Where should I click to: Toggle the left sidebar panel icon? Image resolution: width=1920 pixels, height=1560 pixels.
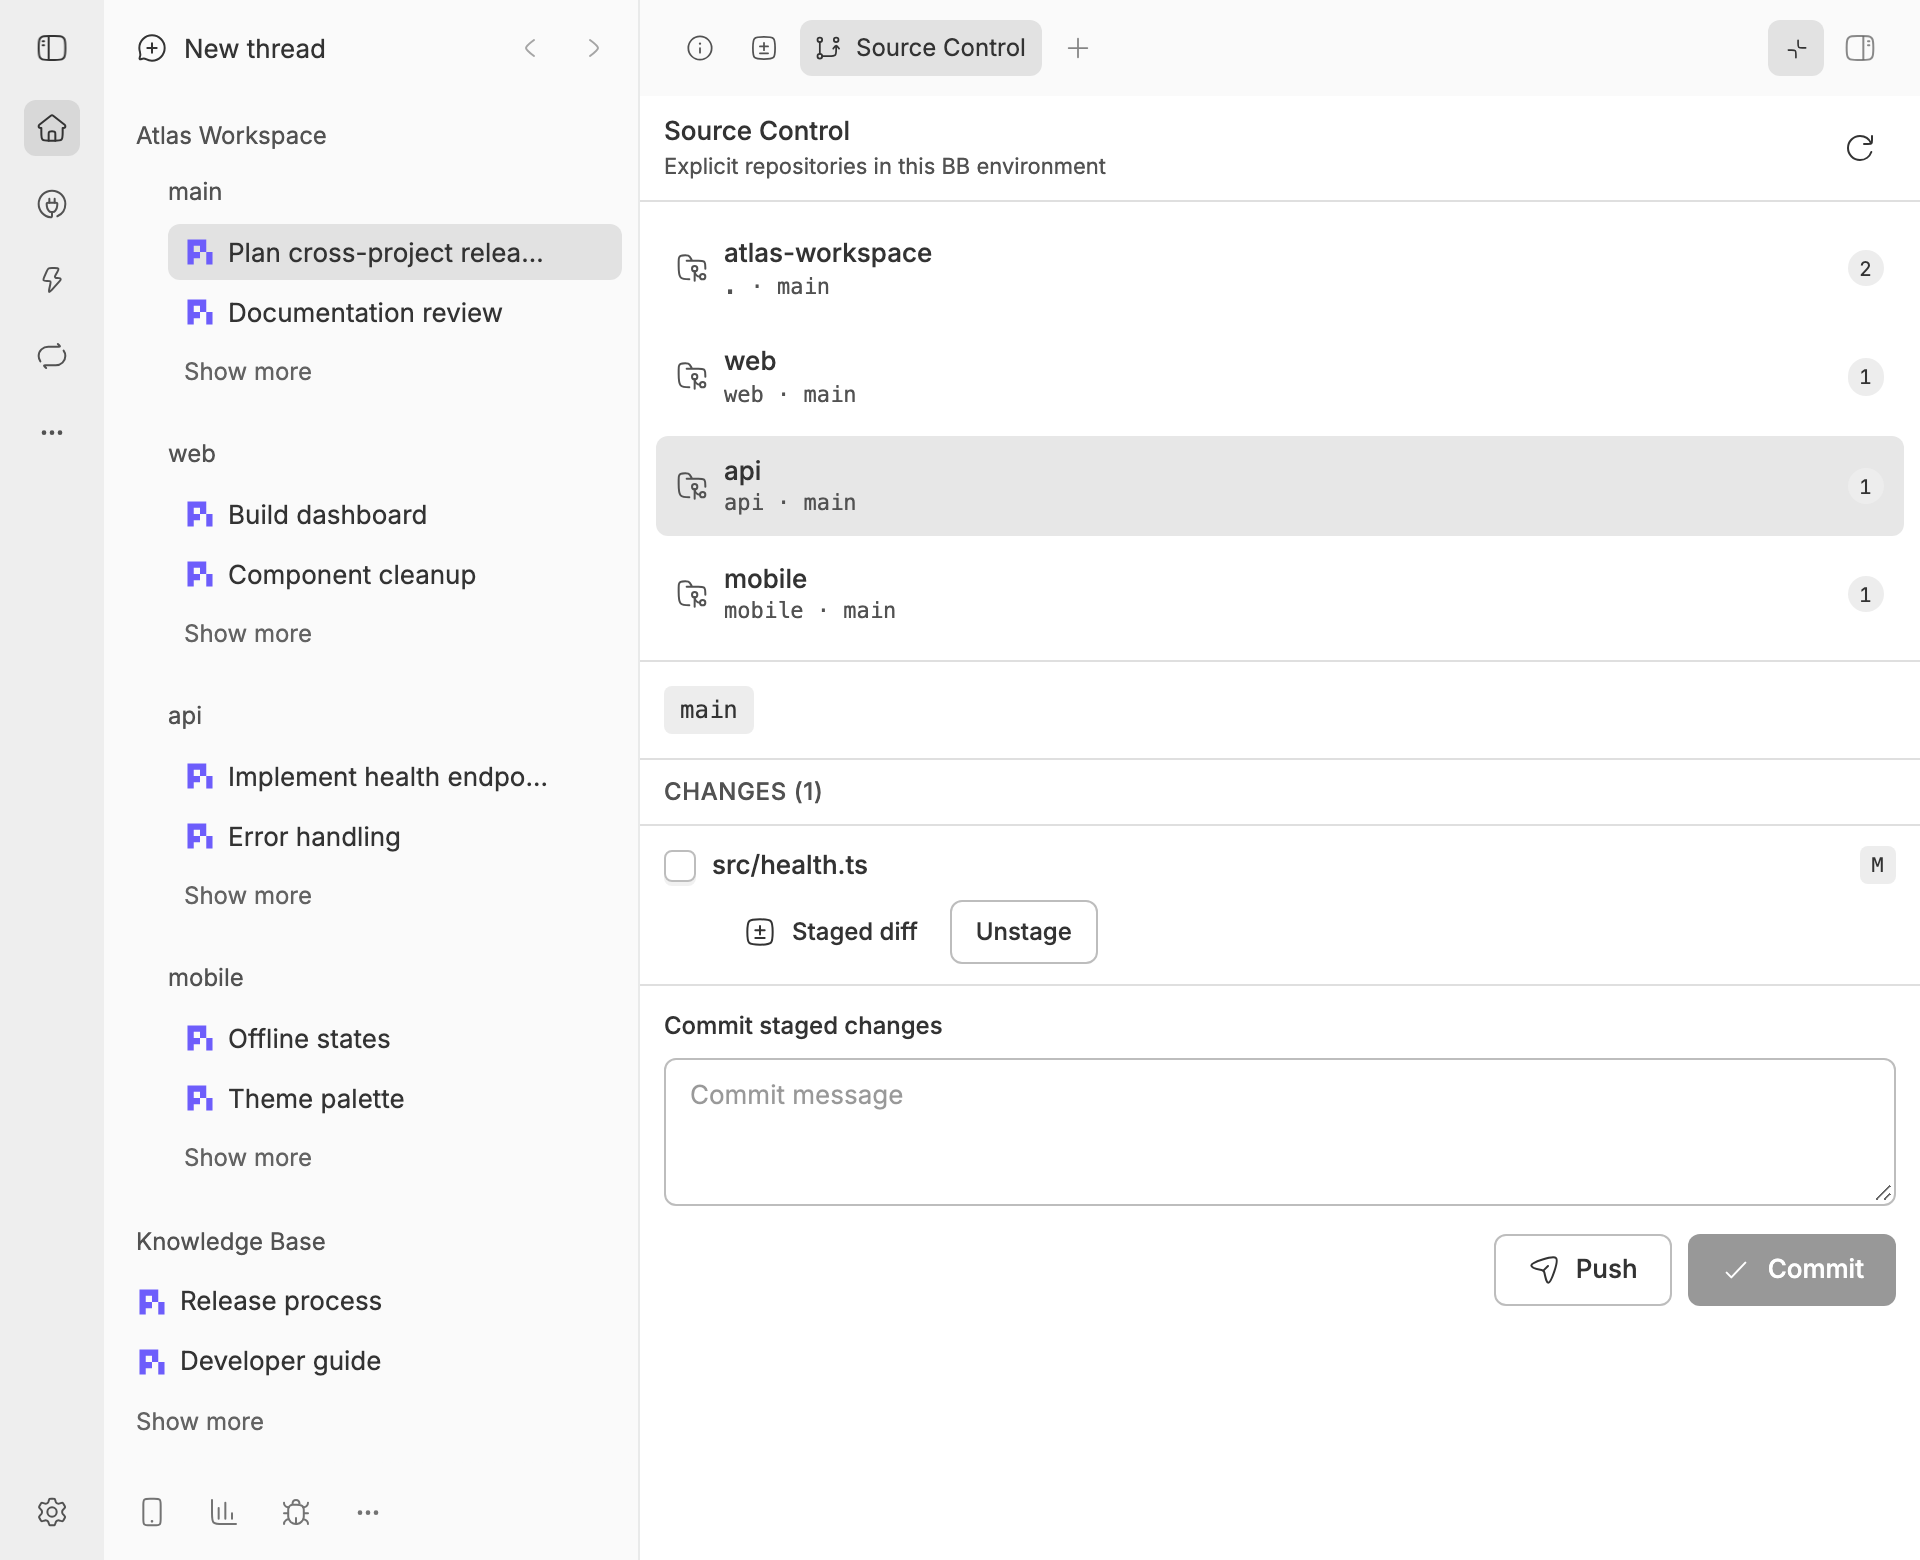tap(52, 48)
